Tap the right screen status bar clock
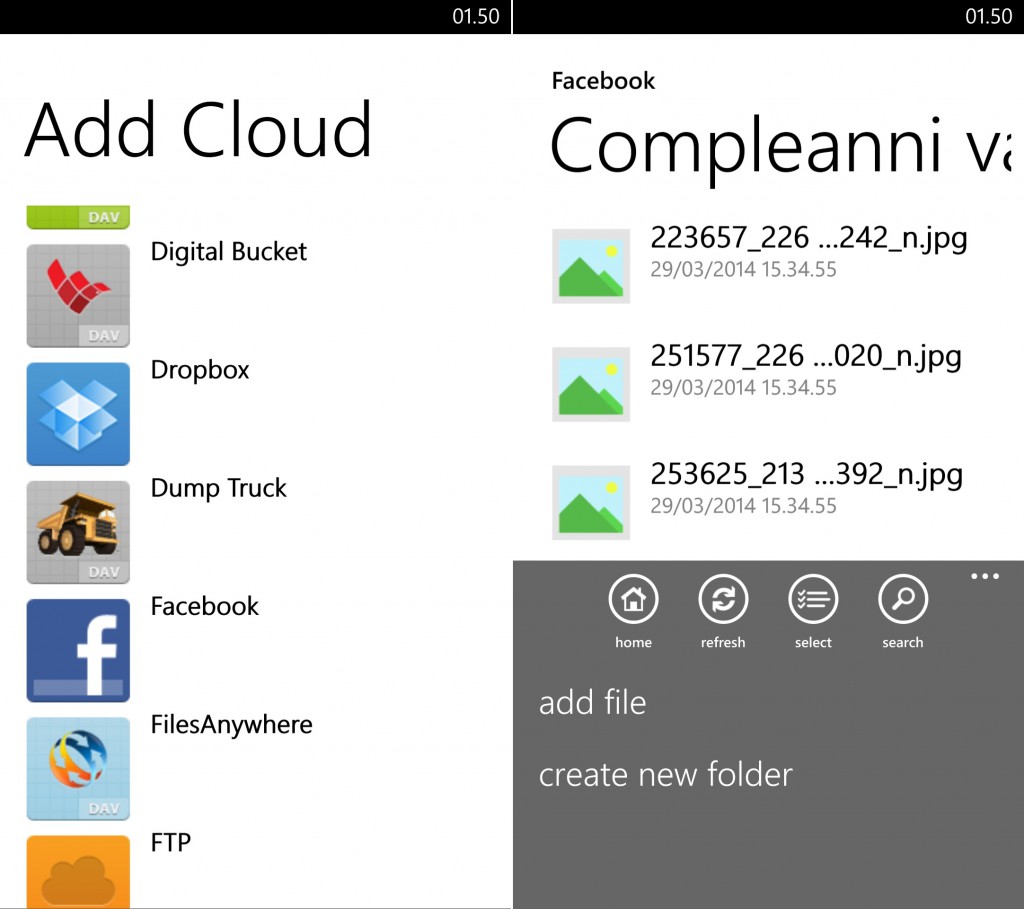The width and height of the screenshot is (1024, 909). [989, 16]
